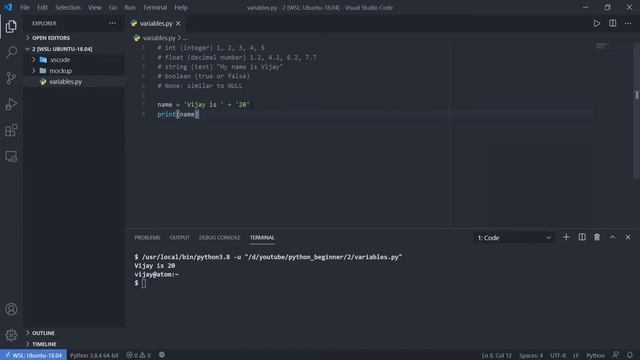This screenshot has height=360, width=640.
Task: Switch to the Debug Console tab
Action: (220, 238)
